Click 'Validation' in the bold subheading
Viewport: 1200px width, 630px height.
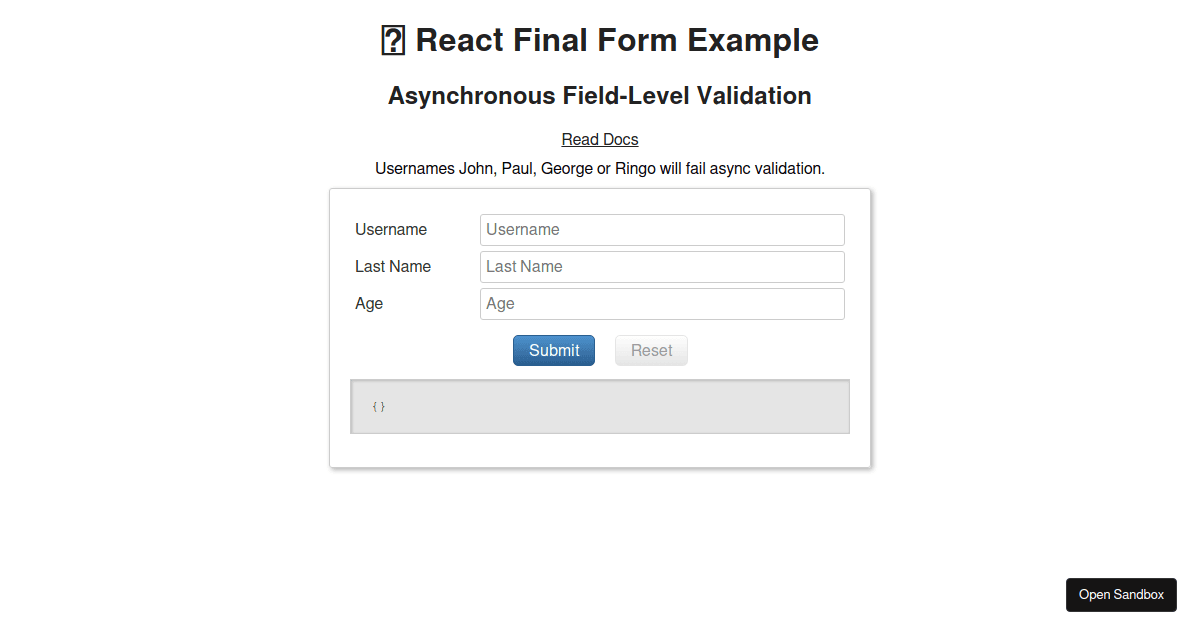[754, 96]
